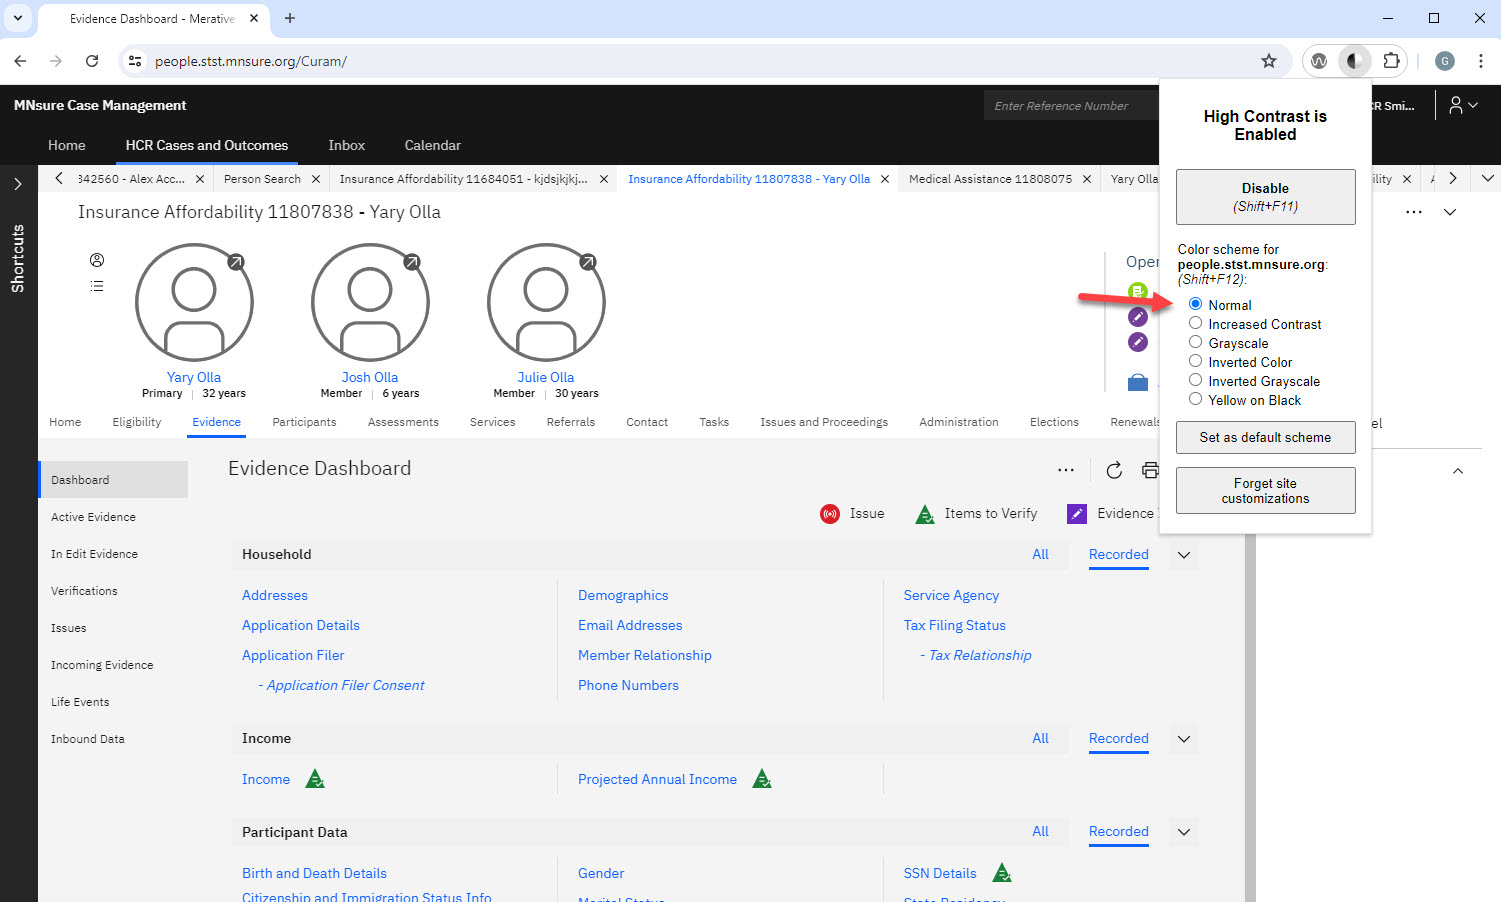The image size is (1501, 902).
Task: Click Forget site customizations button
Action: point(1265,491)
